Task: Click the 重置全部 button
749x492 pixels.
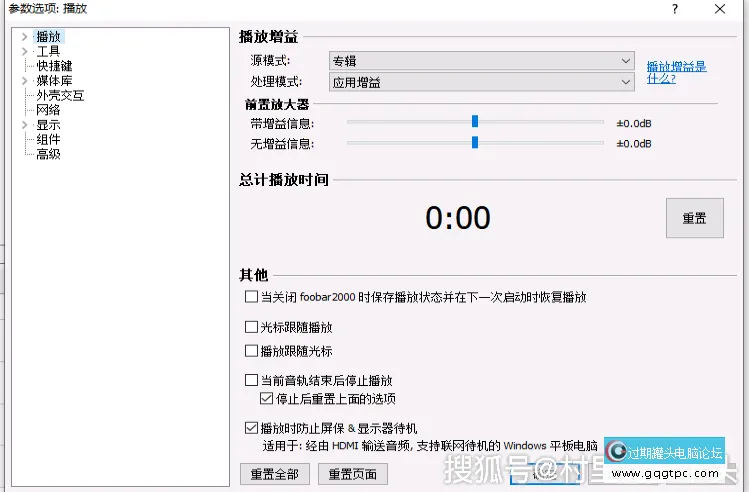Action: (x=274, y=474)
